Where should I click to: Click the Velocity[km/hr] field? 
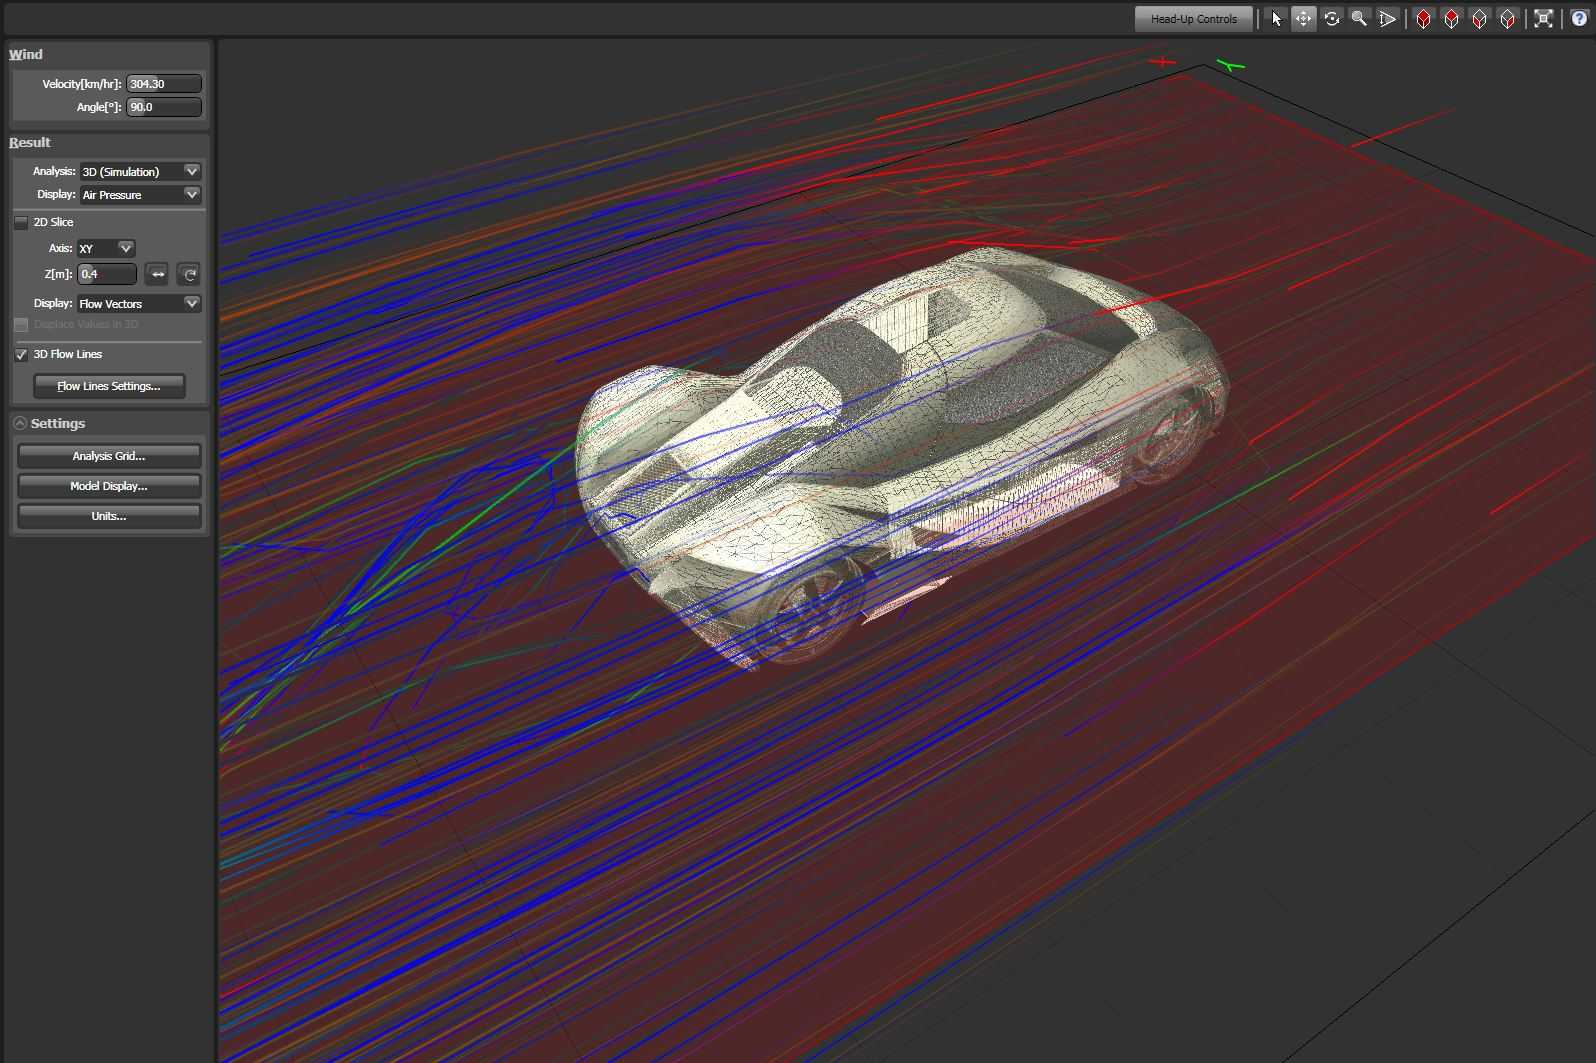tap(164, 84)
